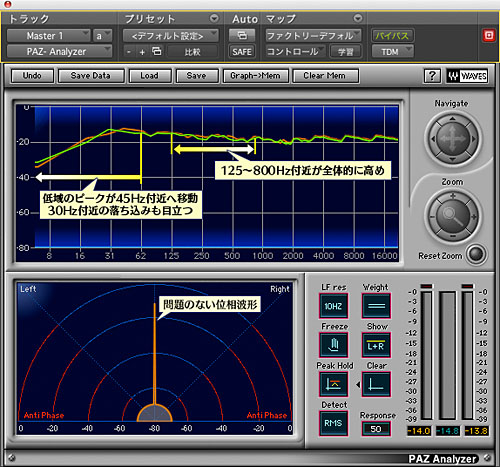Open help with the question mark icon
500x467 pixels.
point(432,76)
